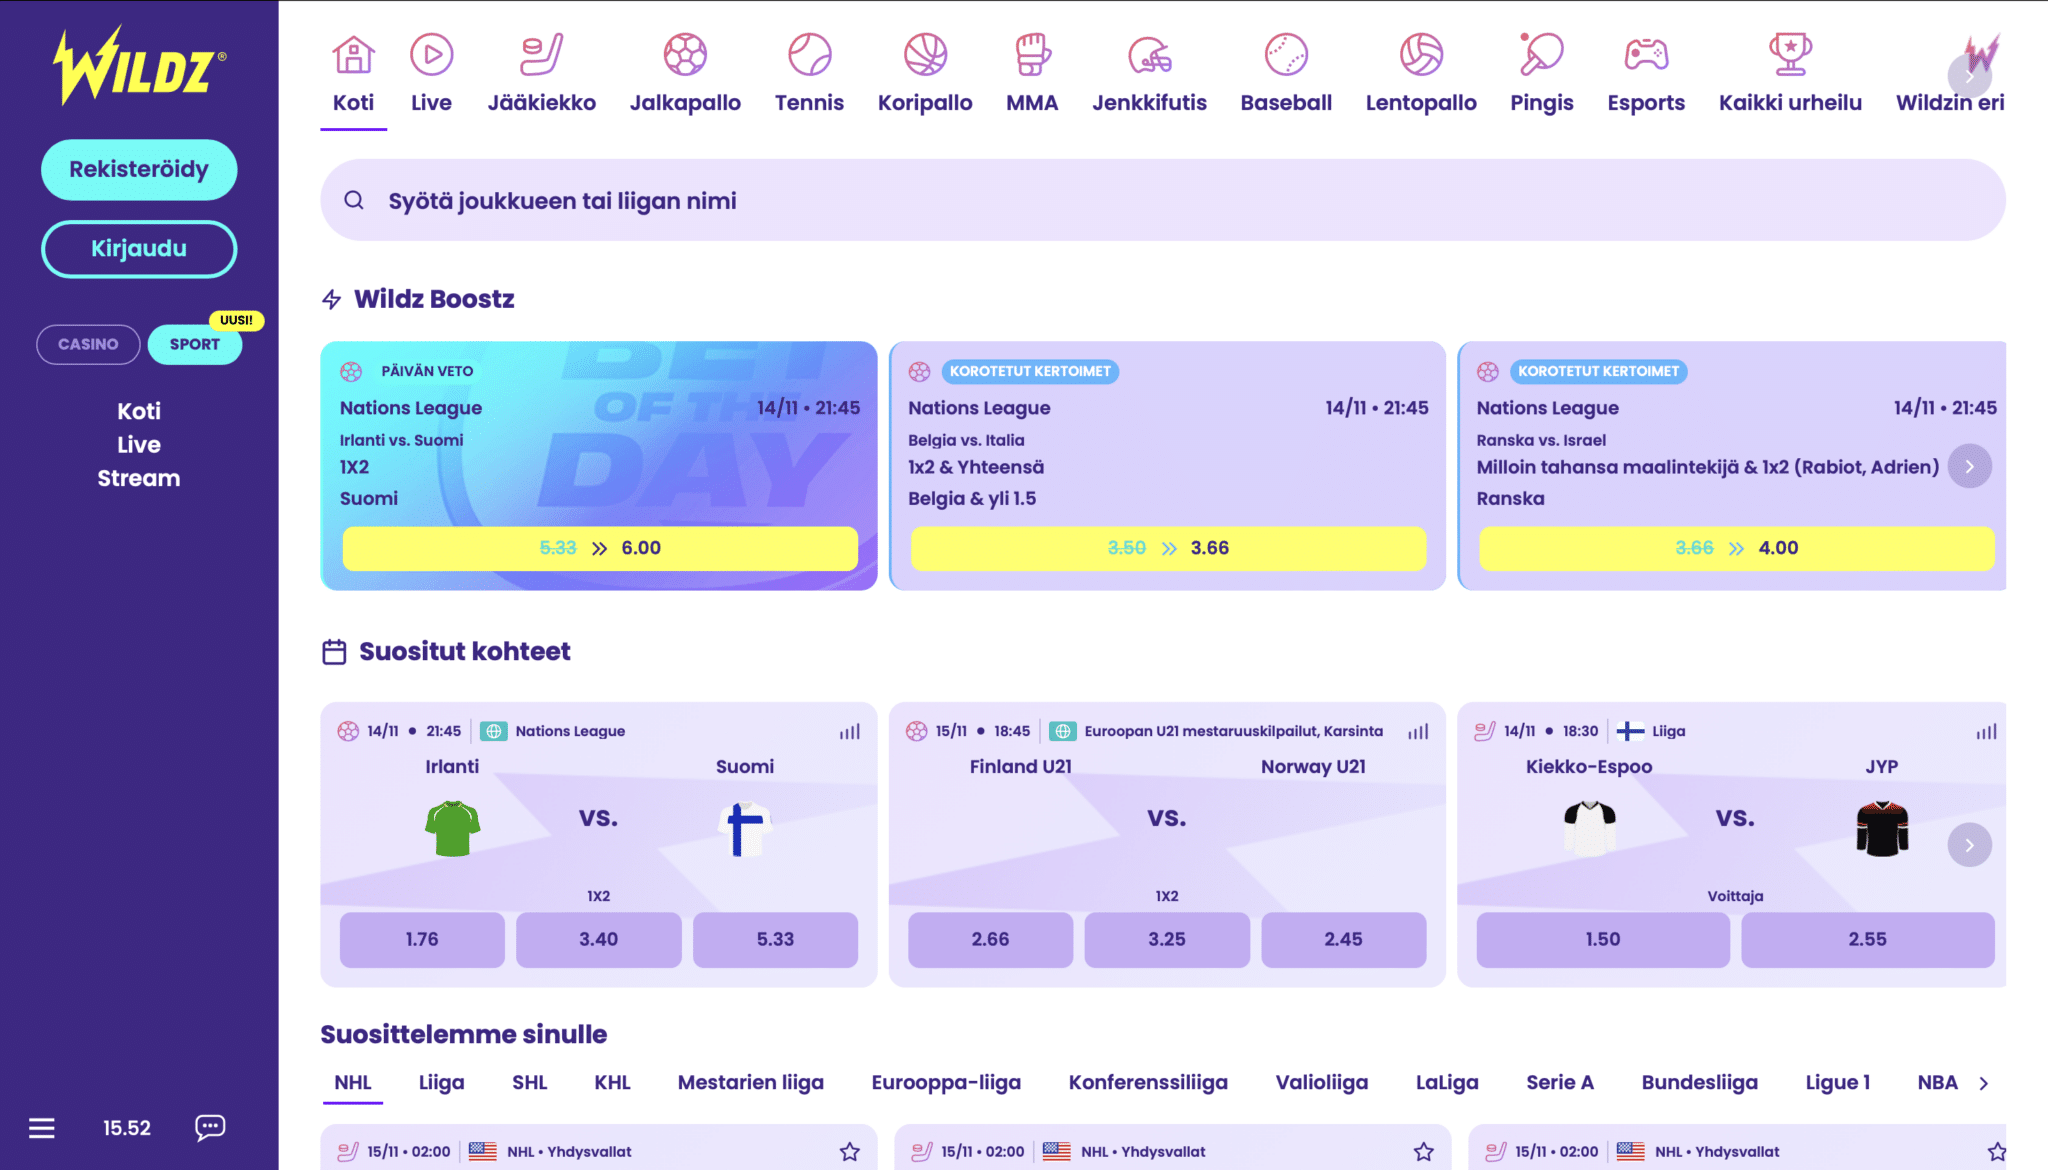Advance Suositut kohteet carousel with arrow
This screenshot has width=2048, height=1170.
point(1969,845)
